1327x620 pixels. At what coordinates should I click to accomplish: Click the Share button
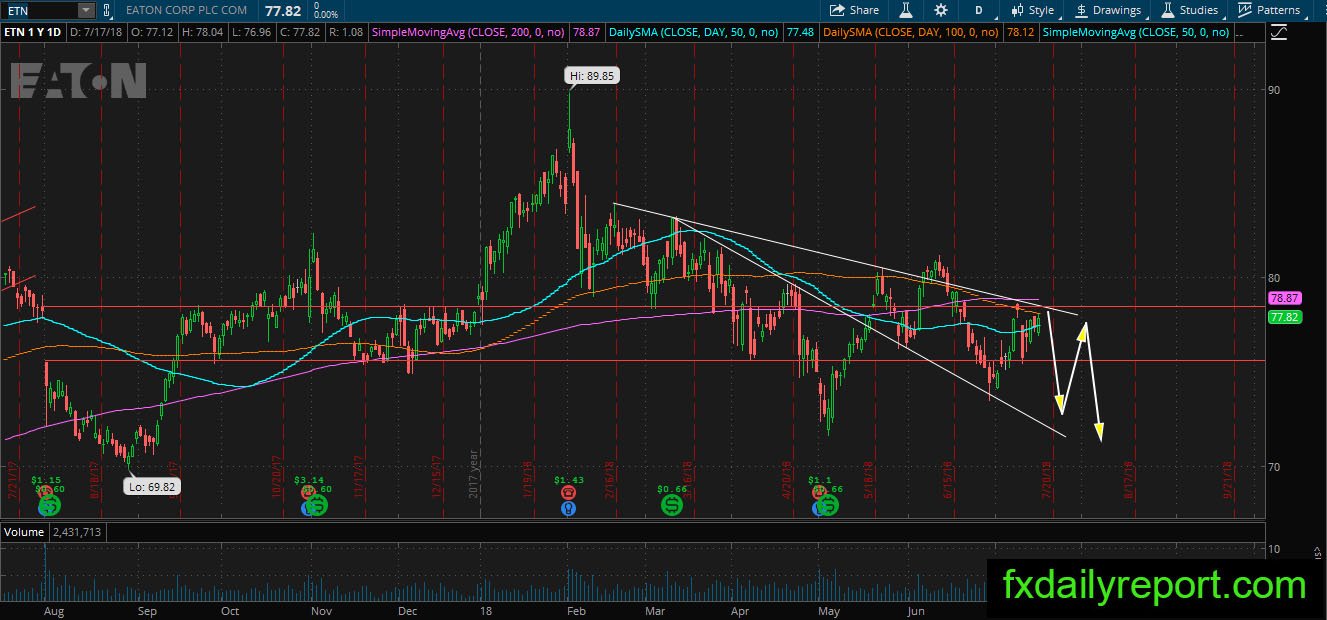(854, 10)
